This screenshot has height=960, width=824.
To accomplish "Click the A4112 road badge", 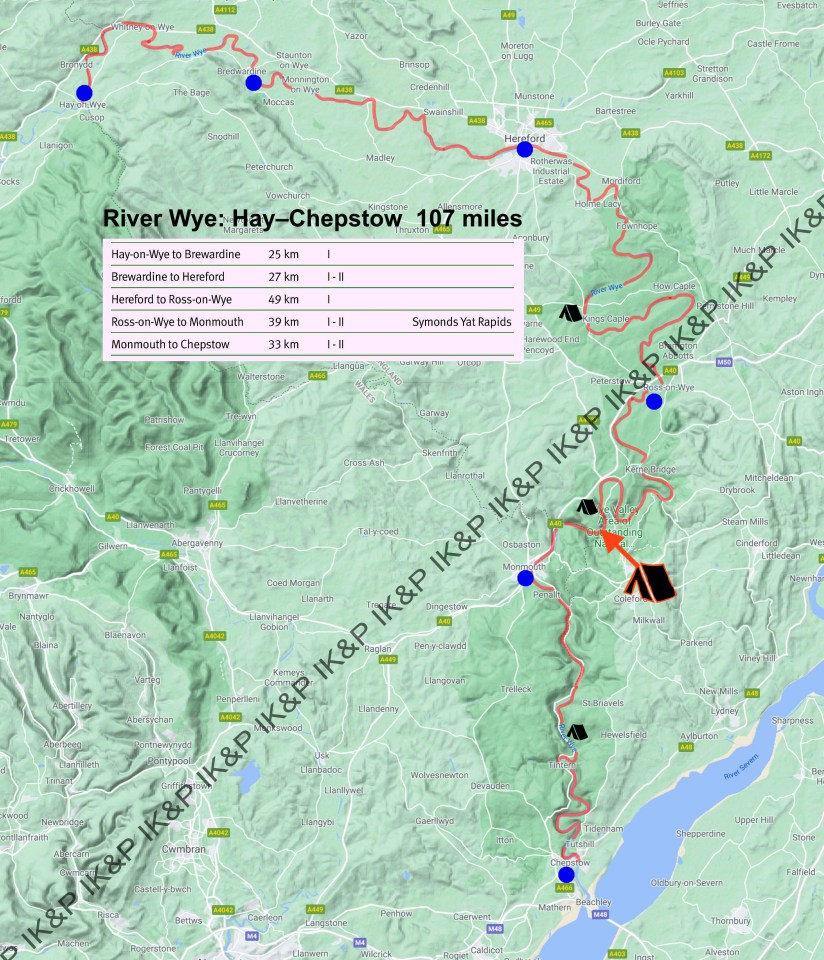I will (226, 10).
